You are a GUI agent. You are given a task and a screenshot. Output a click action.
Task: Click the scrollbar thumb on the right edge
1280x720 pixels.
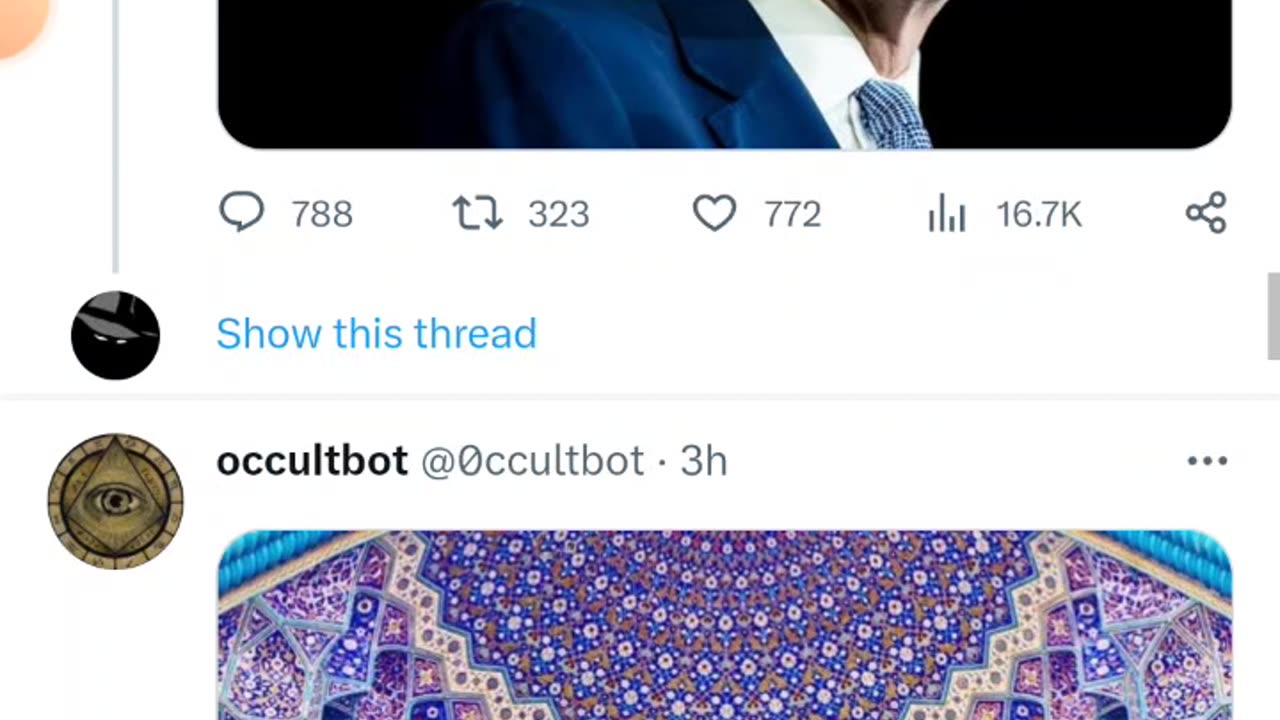(1273, 315)
